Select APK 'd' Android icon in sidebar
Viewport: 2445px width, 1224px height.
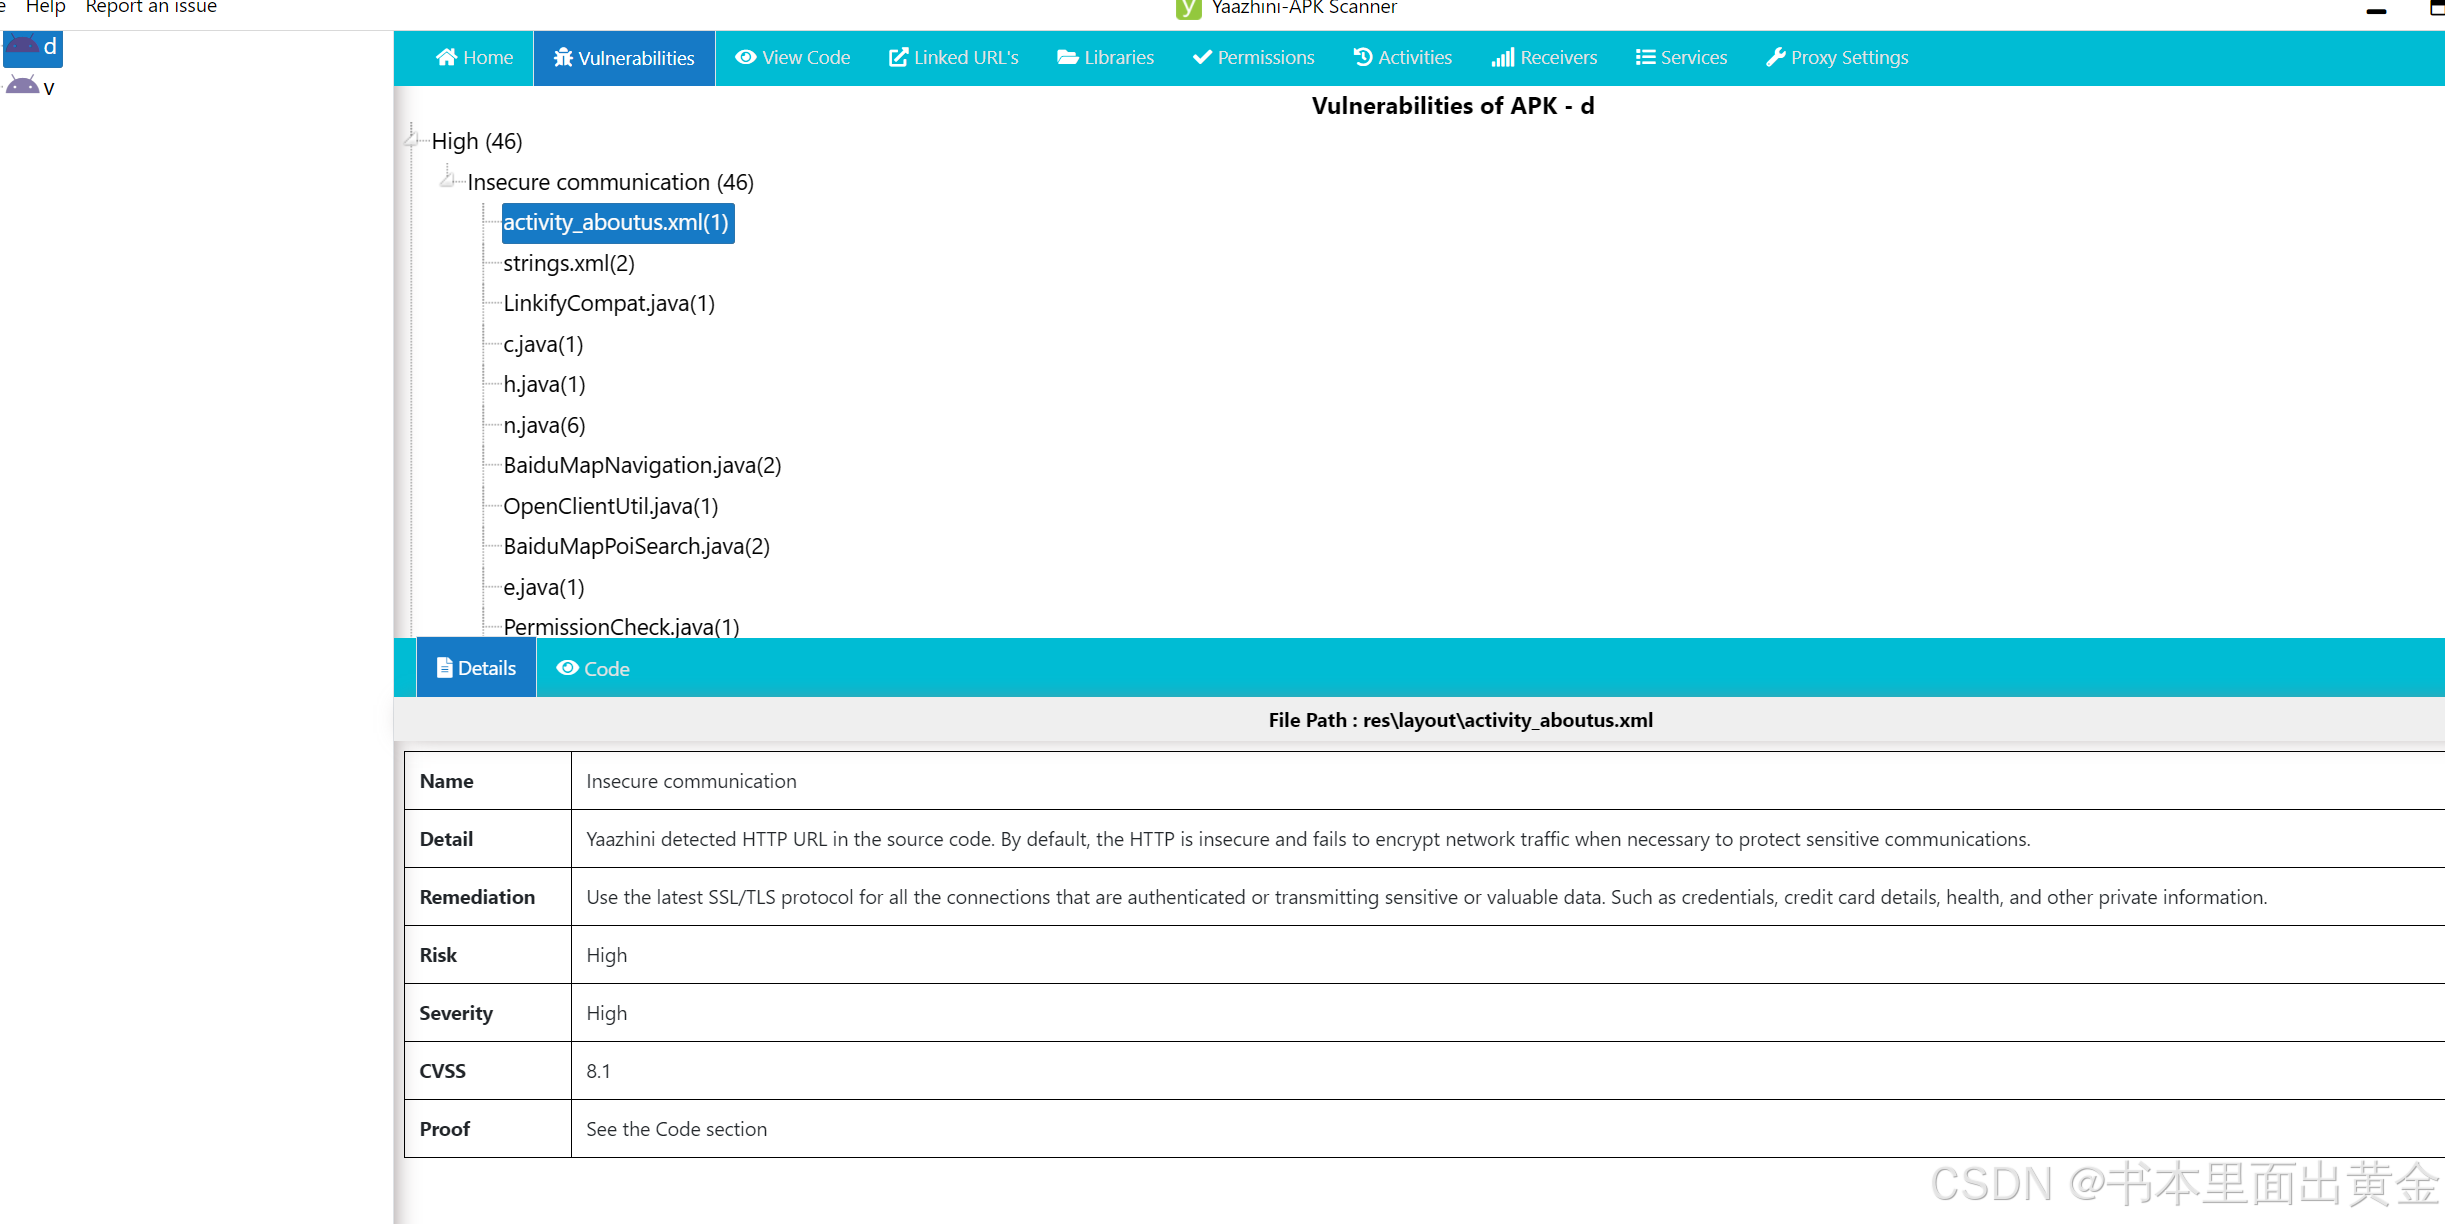click(x=22, y=46)
